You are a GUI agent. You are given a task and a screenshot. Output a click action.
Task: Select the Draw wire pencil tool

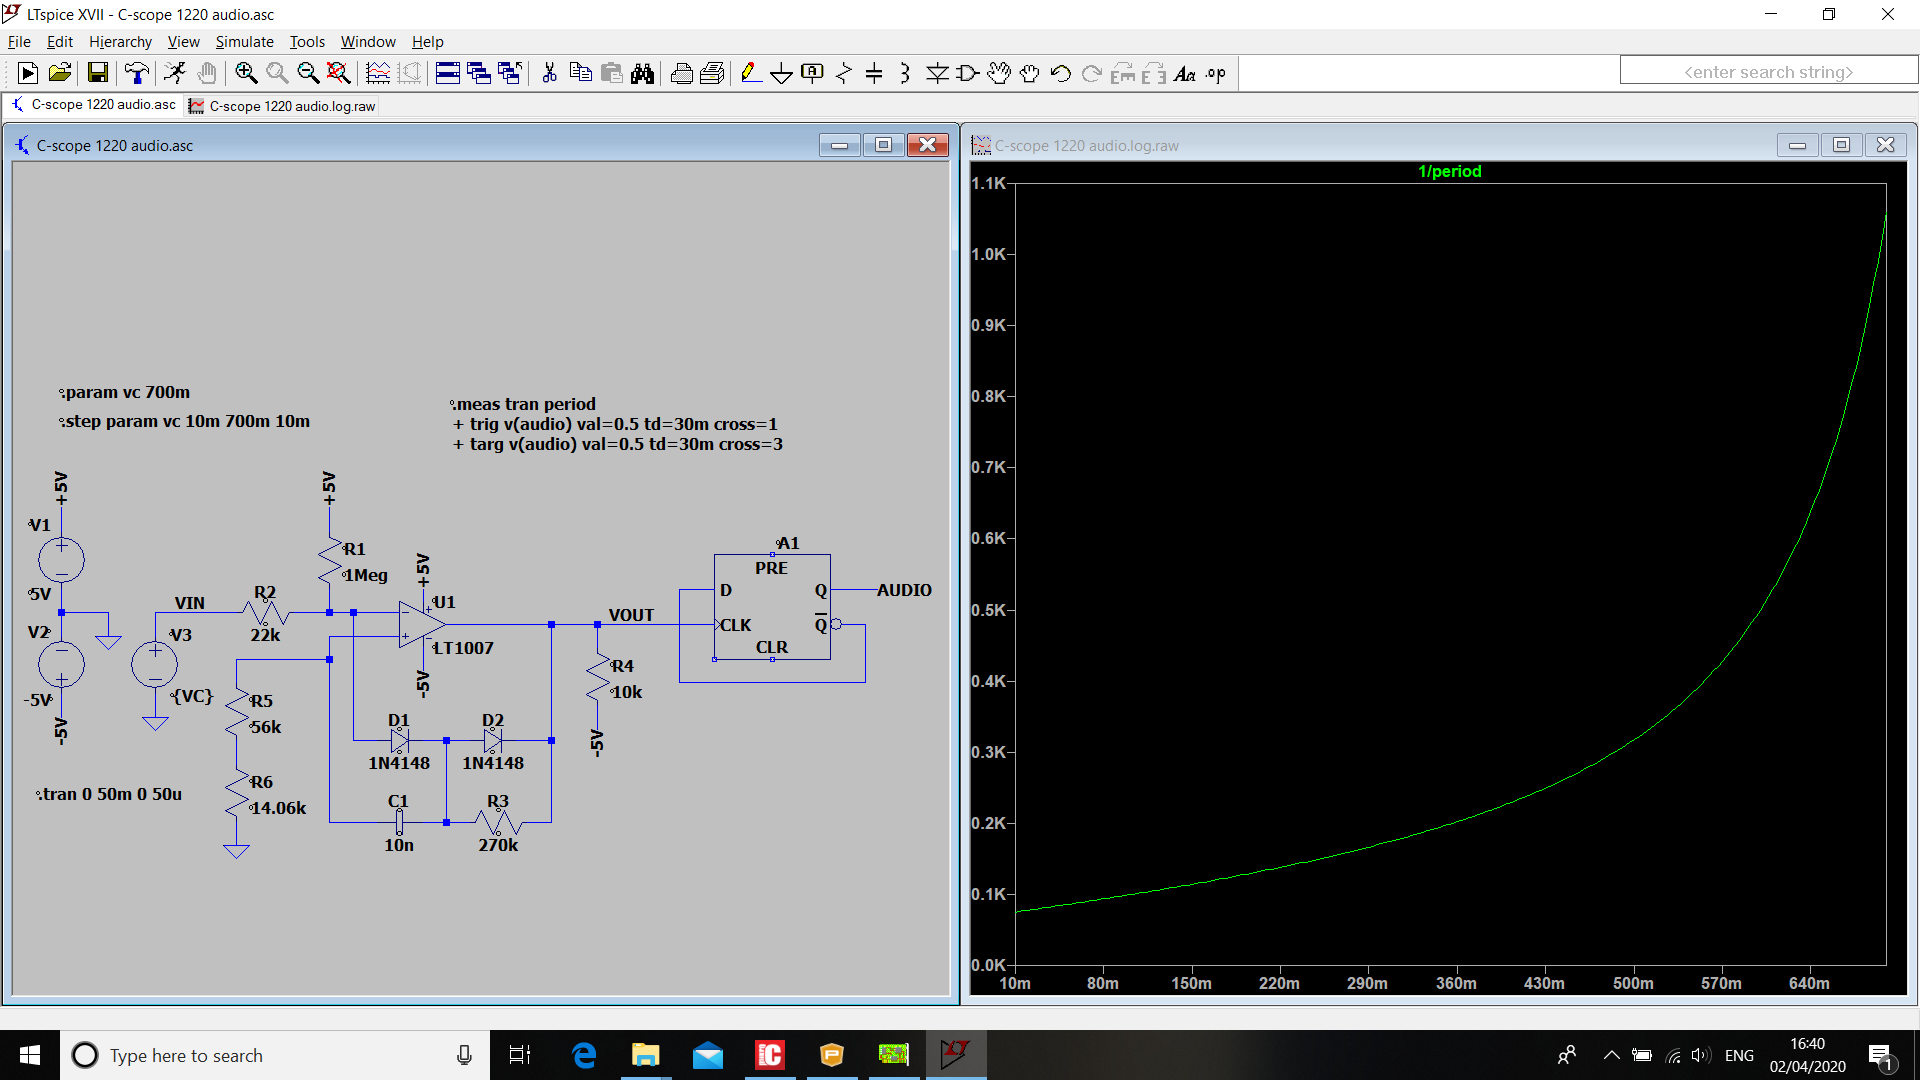750,73
